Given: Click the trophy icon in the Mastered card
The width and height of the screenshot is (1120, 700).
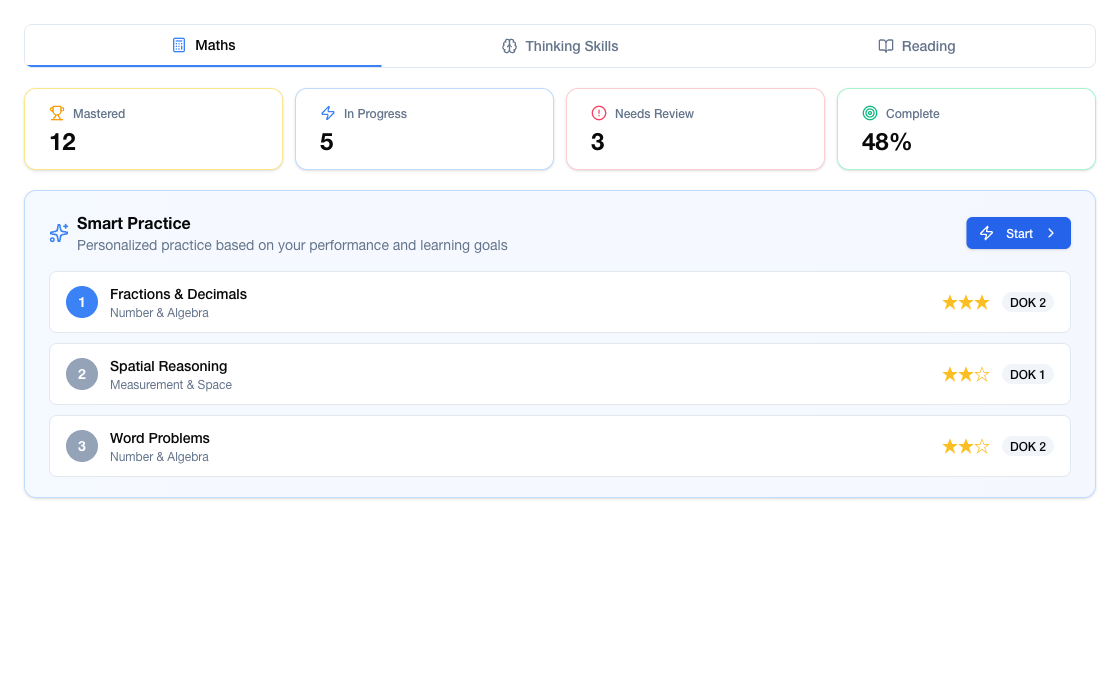Looking at the screenshot, I should [x=56, y=113].
